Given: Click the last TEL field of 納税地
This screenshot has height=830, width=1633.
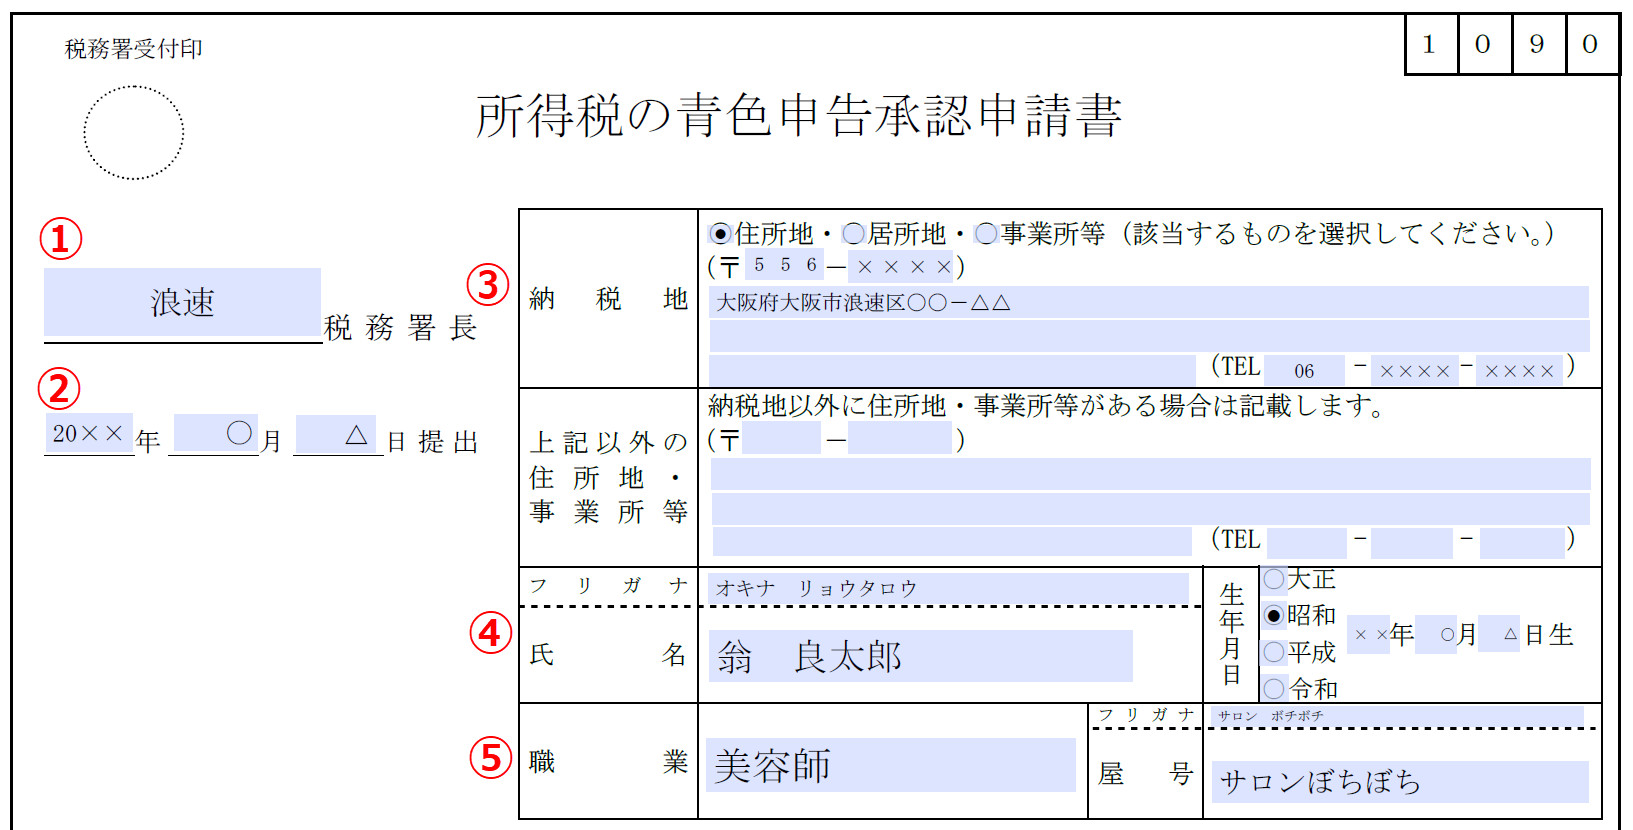Looking at the screenshot, I should tap(1519, 370).
